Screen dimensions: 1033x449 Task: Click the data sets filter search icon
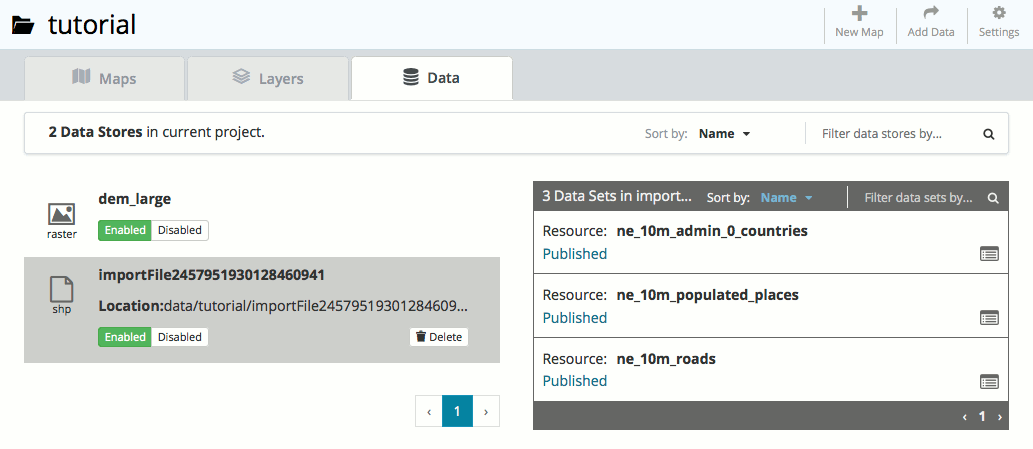pos(993,198)
